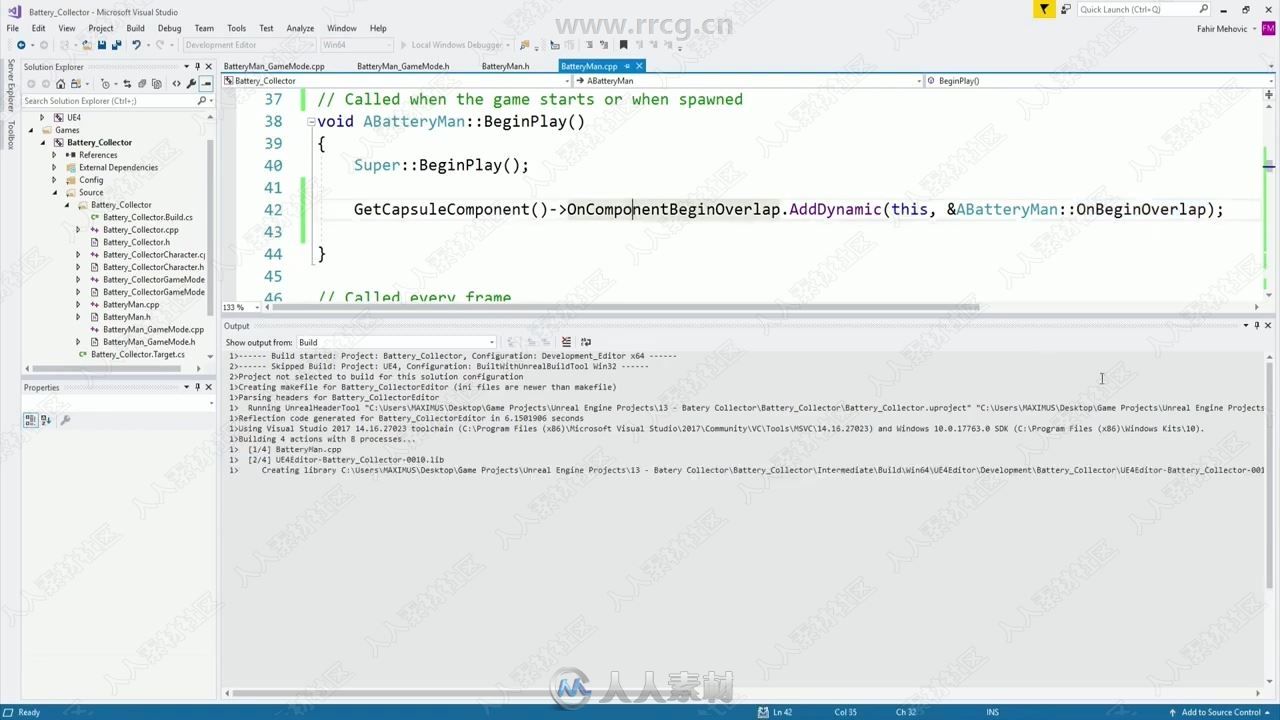1280x720 pixels.
Task: Pin the Output panel auto-hide icon
Action: [x=1258, y=326]
